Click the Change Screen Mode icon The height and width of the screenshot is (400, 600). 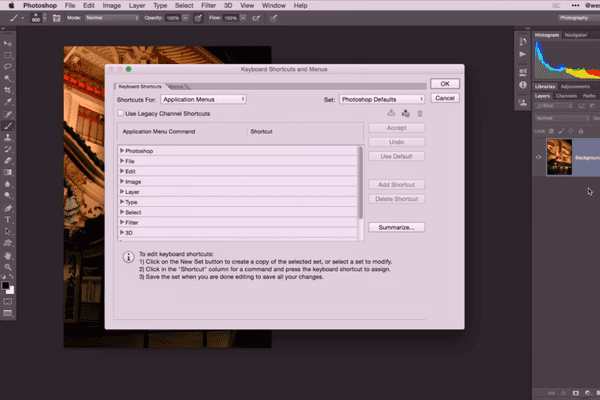coord(8,313)
